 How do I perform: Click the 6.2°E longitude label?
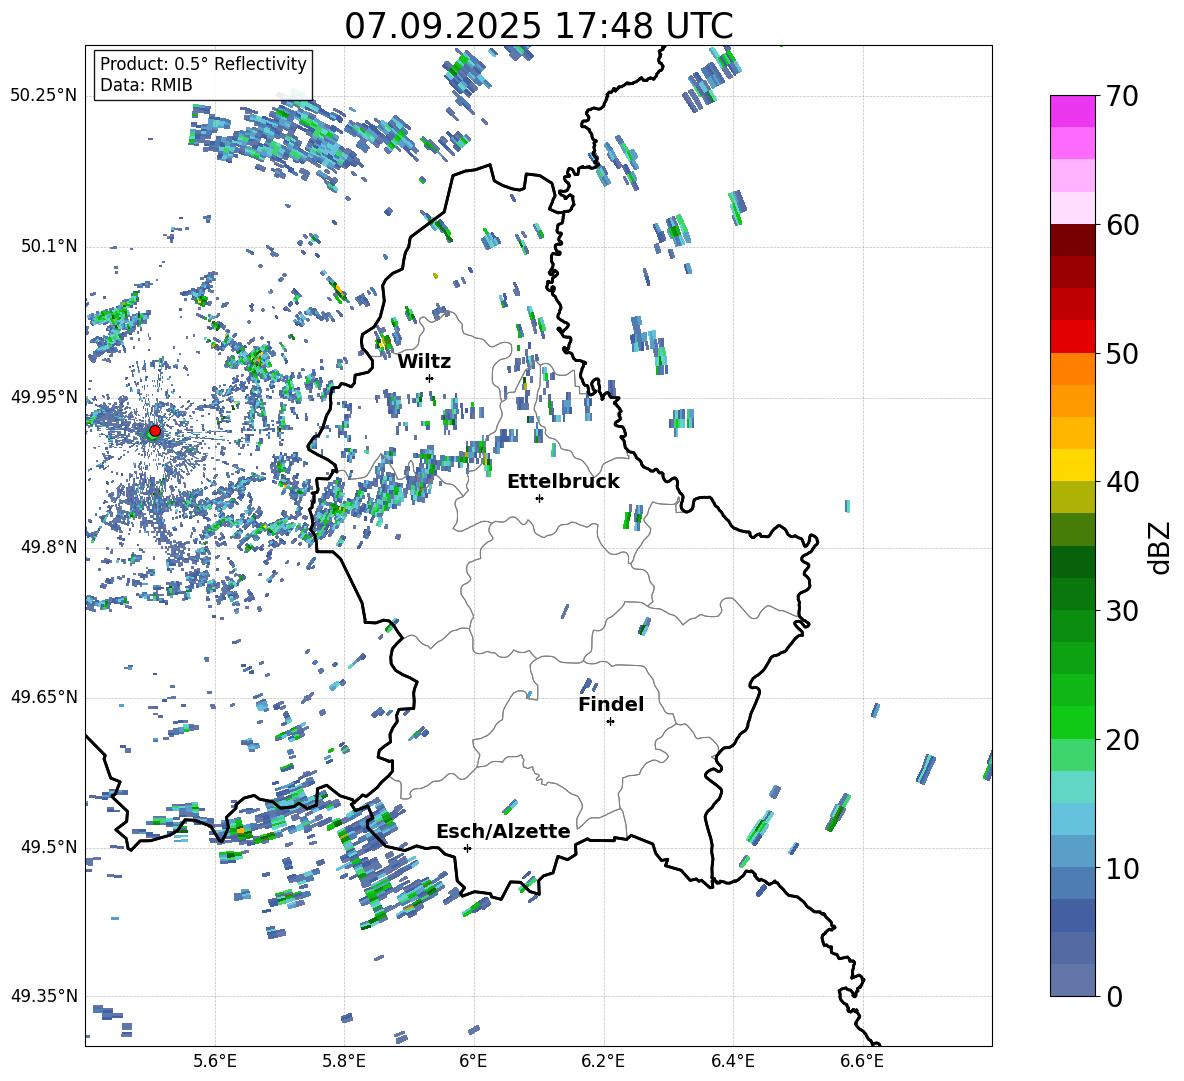pyautogui.click(x=603, y=1062)
